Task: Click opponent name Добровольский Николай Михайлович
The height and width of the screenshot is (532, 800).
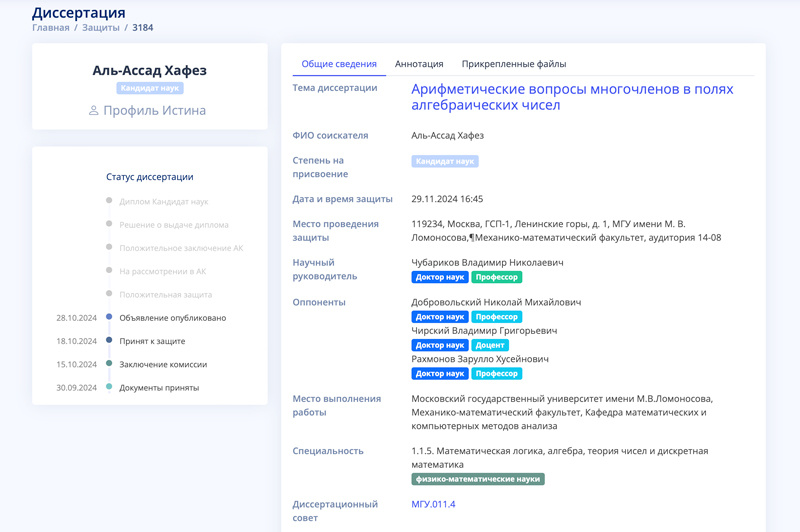Action: [496, 302]
